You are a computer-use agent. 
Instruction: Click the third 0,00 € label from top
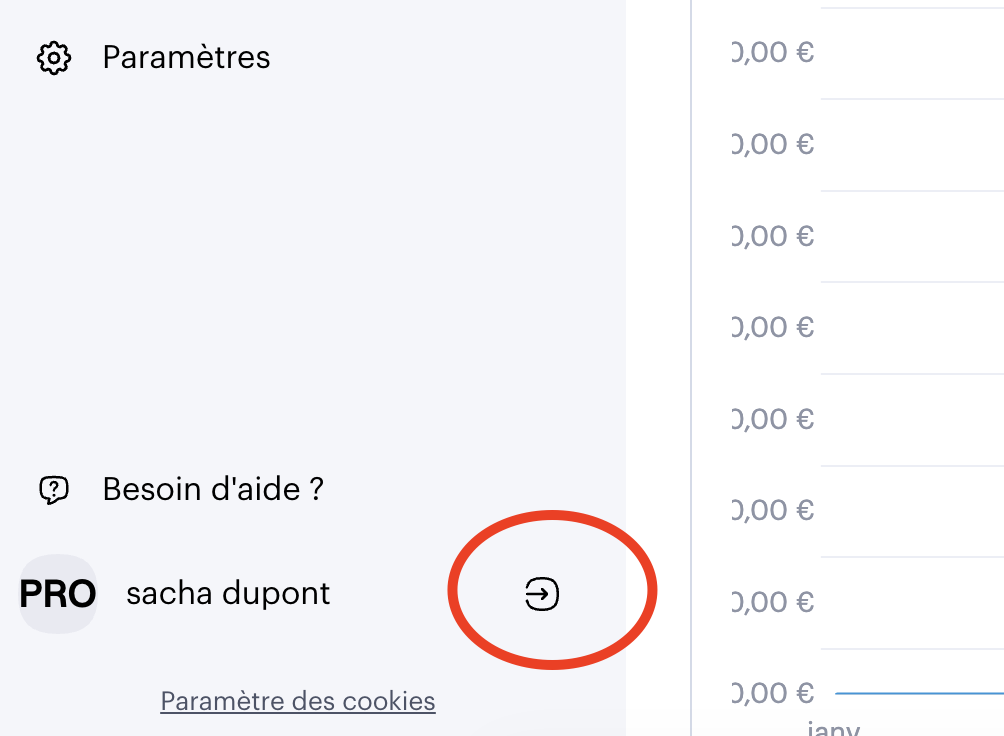click(773, 236)
